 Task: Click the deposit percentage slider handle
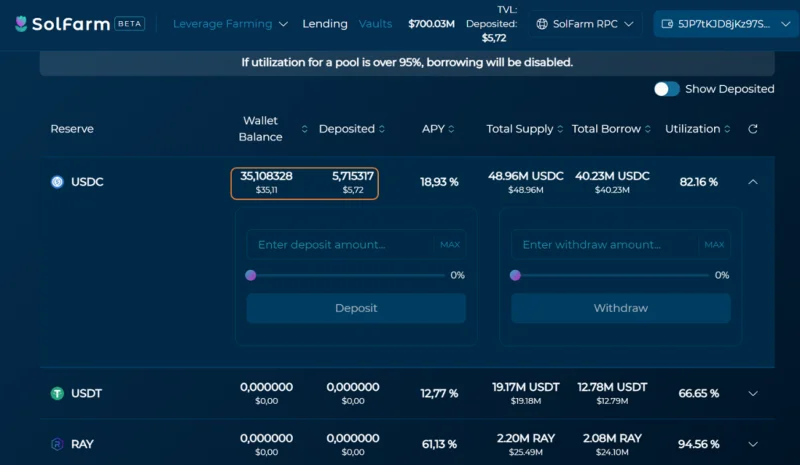pos(251,276)
